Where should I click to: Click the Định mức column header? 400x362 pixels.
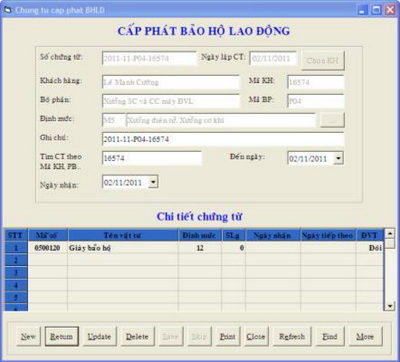point(200,235)
